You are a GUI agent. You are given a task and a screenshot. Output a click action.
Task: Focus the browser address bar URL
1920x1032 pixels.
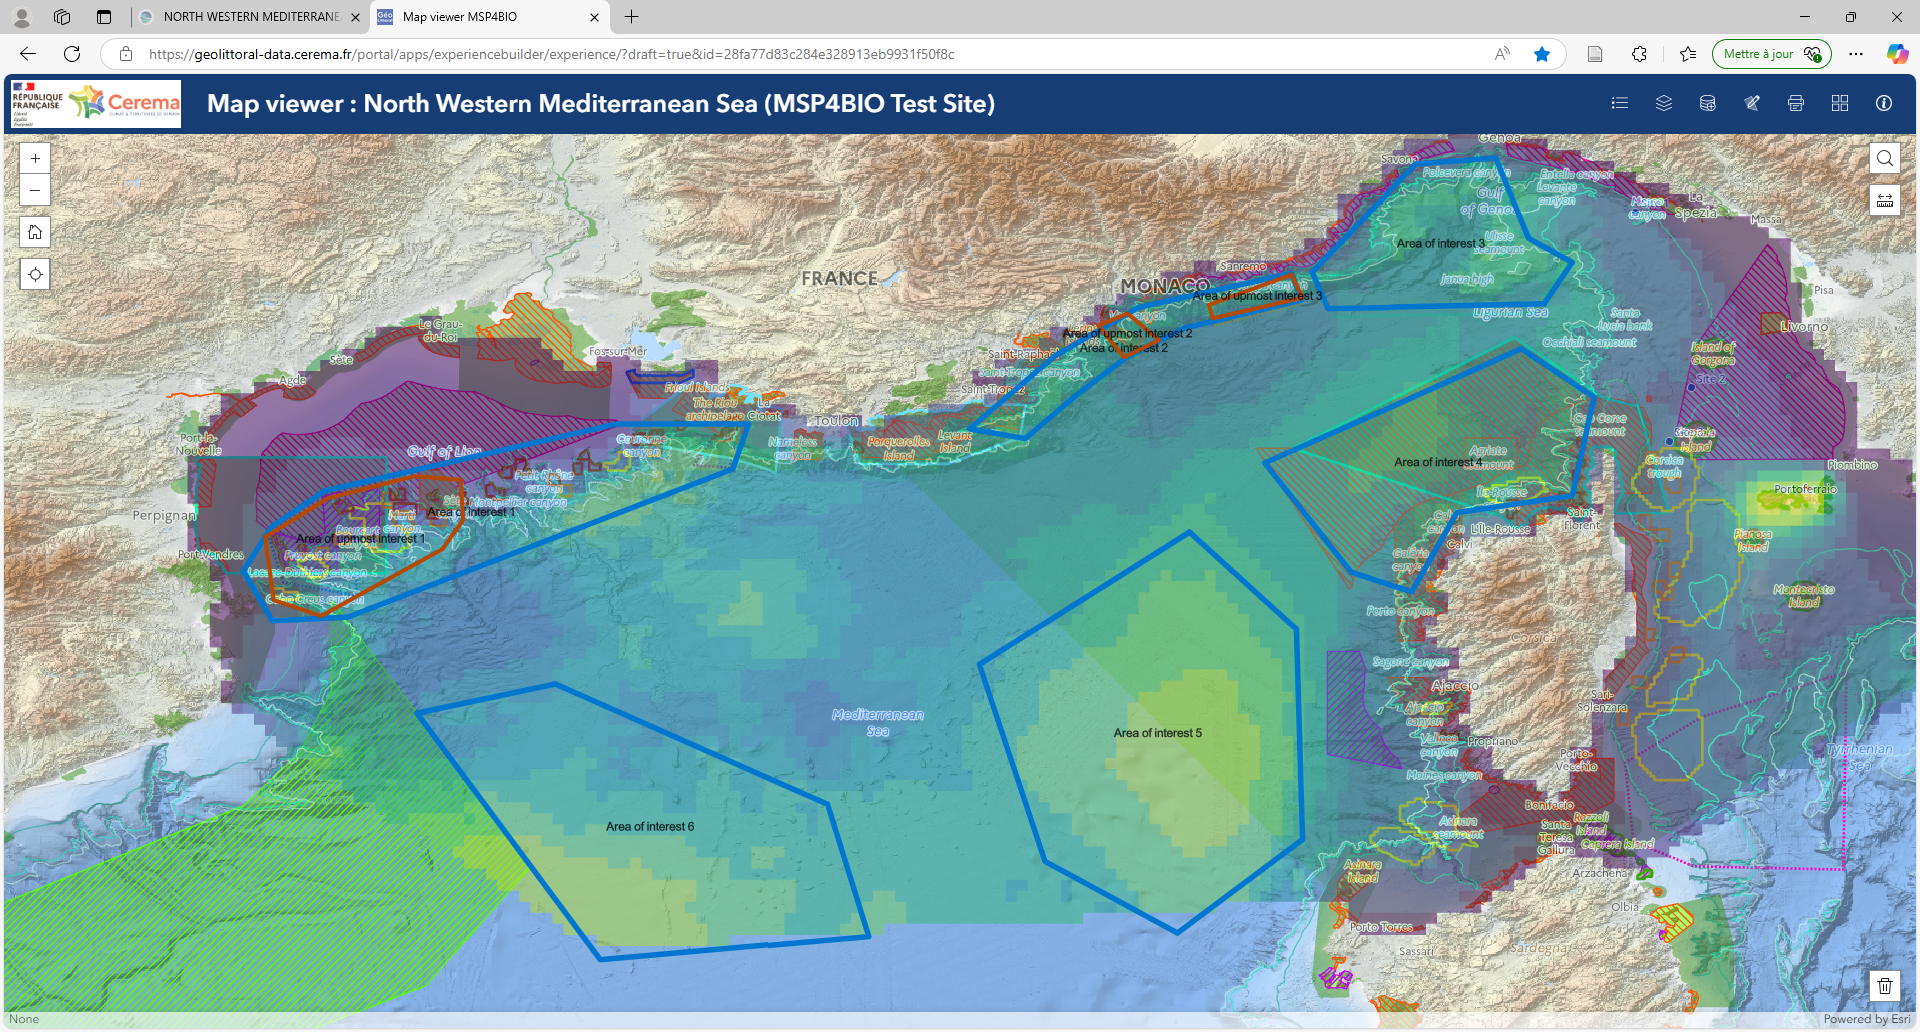pyautogui.click(x=551, y=54)
